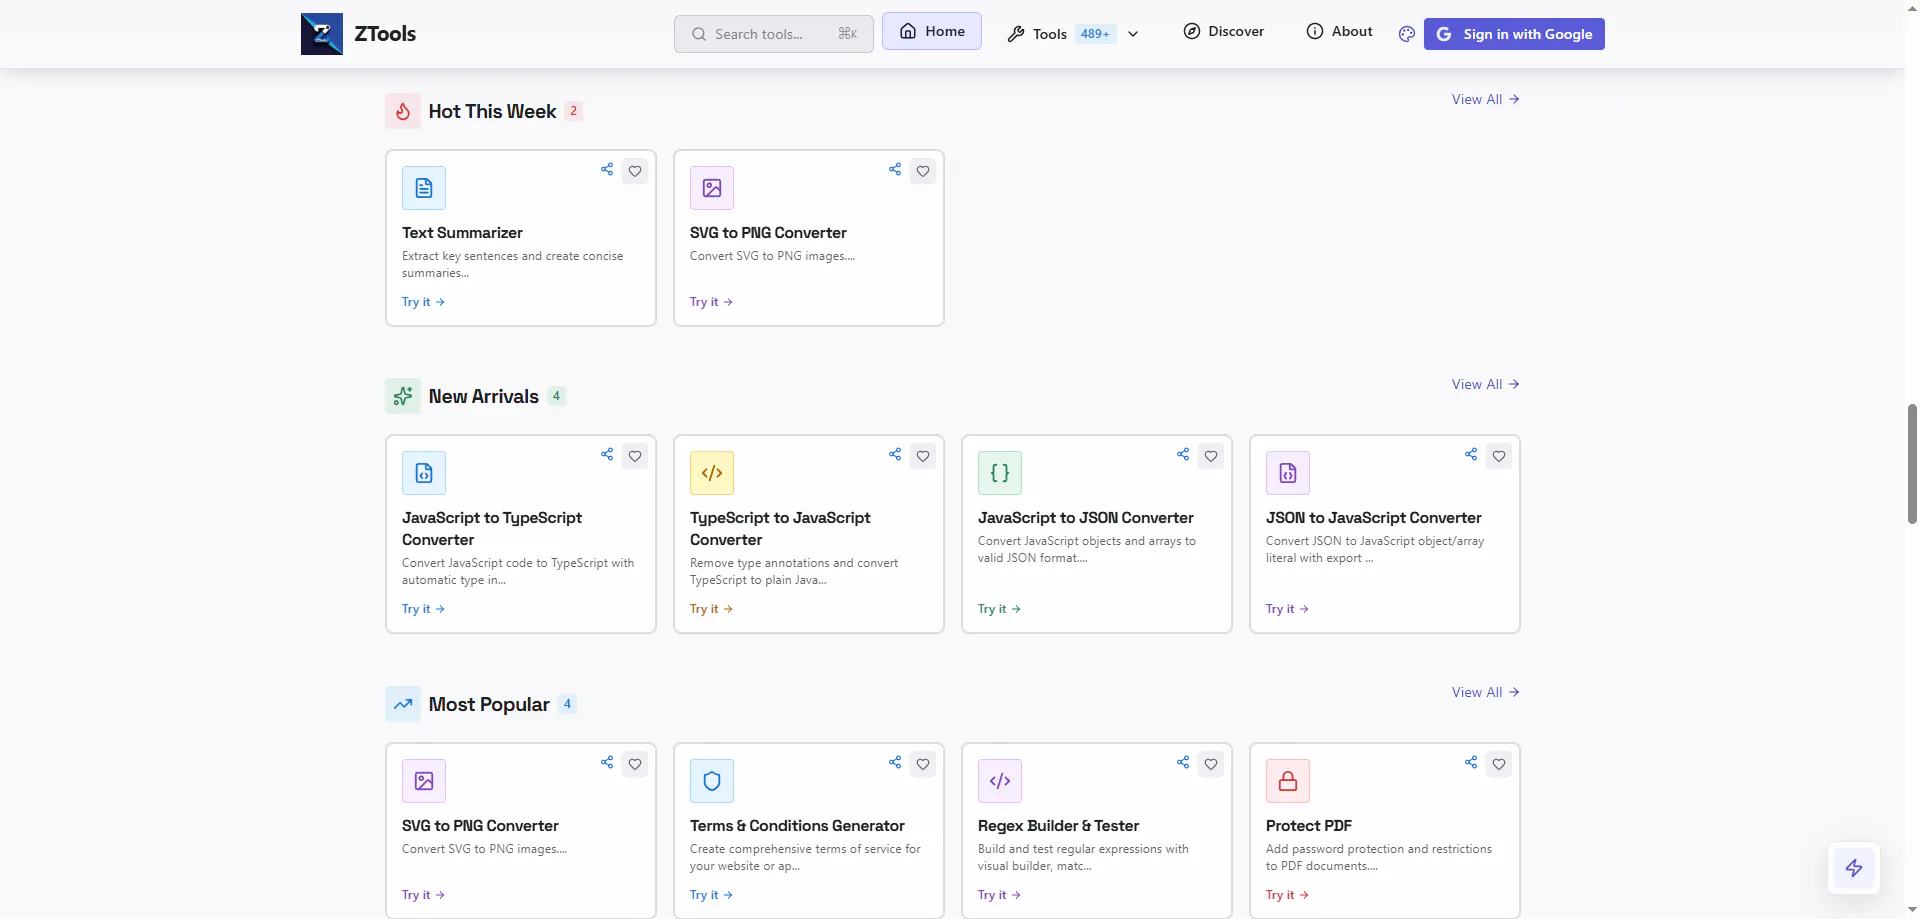Open the Terms & Conditions Generator title

(x=797, y=826)
